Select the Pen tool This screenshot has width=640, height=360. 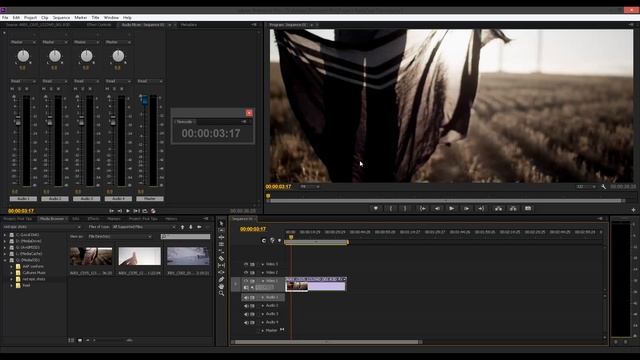(221, 279)
